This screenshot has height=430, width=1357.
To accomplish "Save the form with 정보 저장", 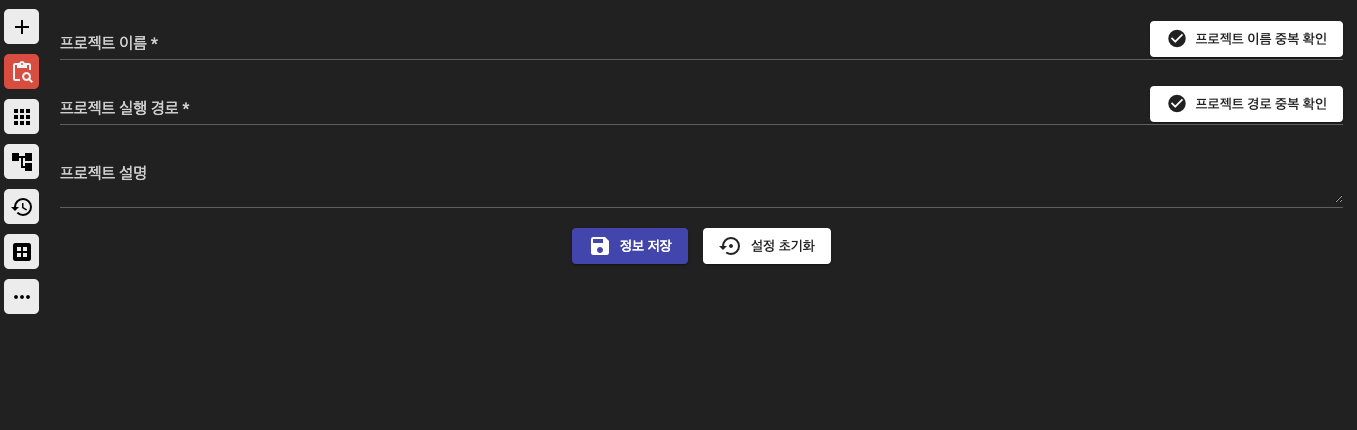I will point(630,246).
